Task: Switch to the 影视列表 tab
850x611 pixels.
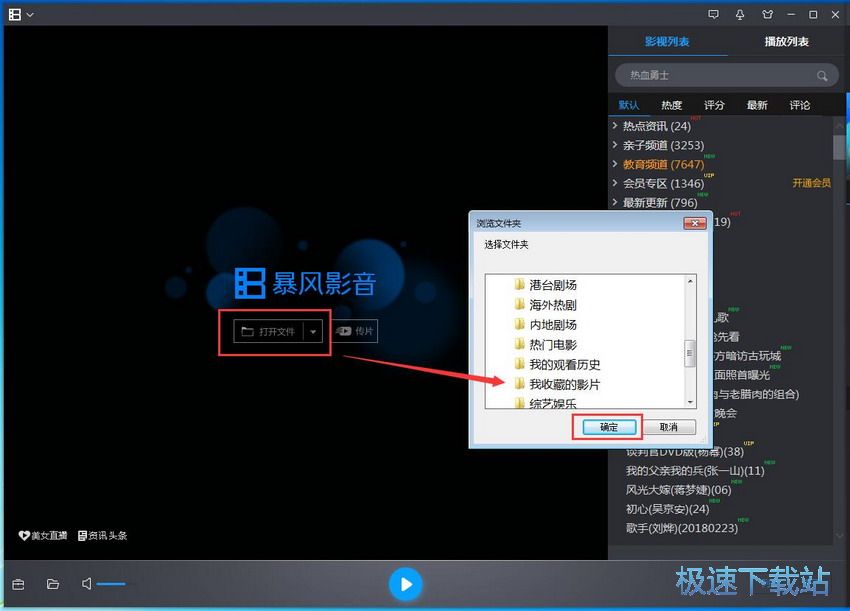Action: tap(667, 42)
